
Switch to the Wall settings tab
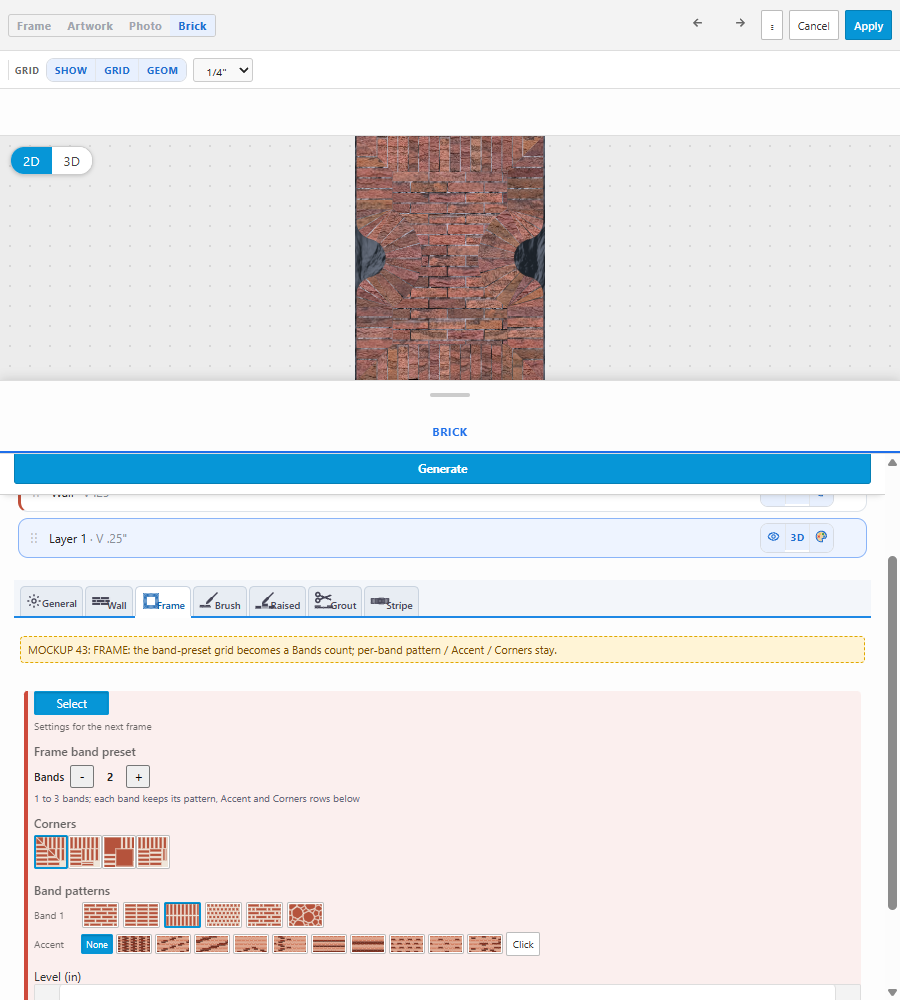(109, 602)
